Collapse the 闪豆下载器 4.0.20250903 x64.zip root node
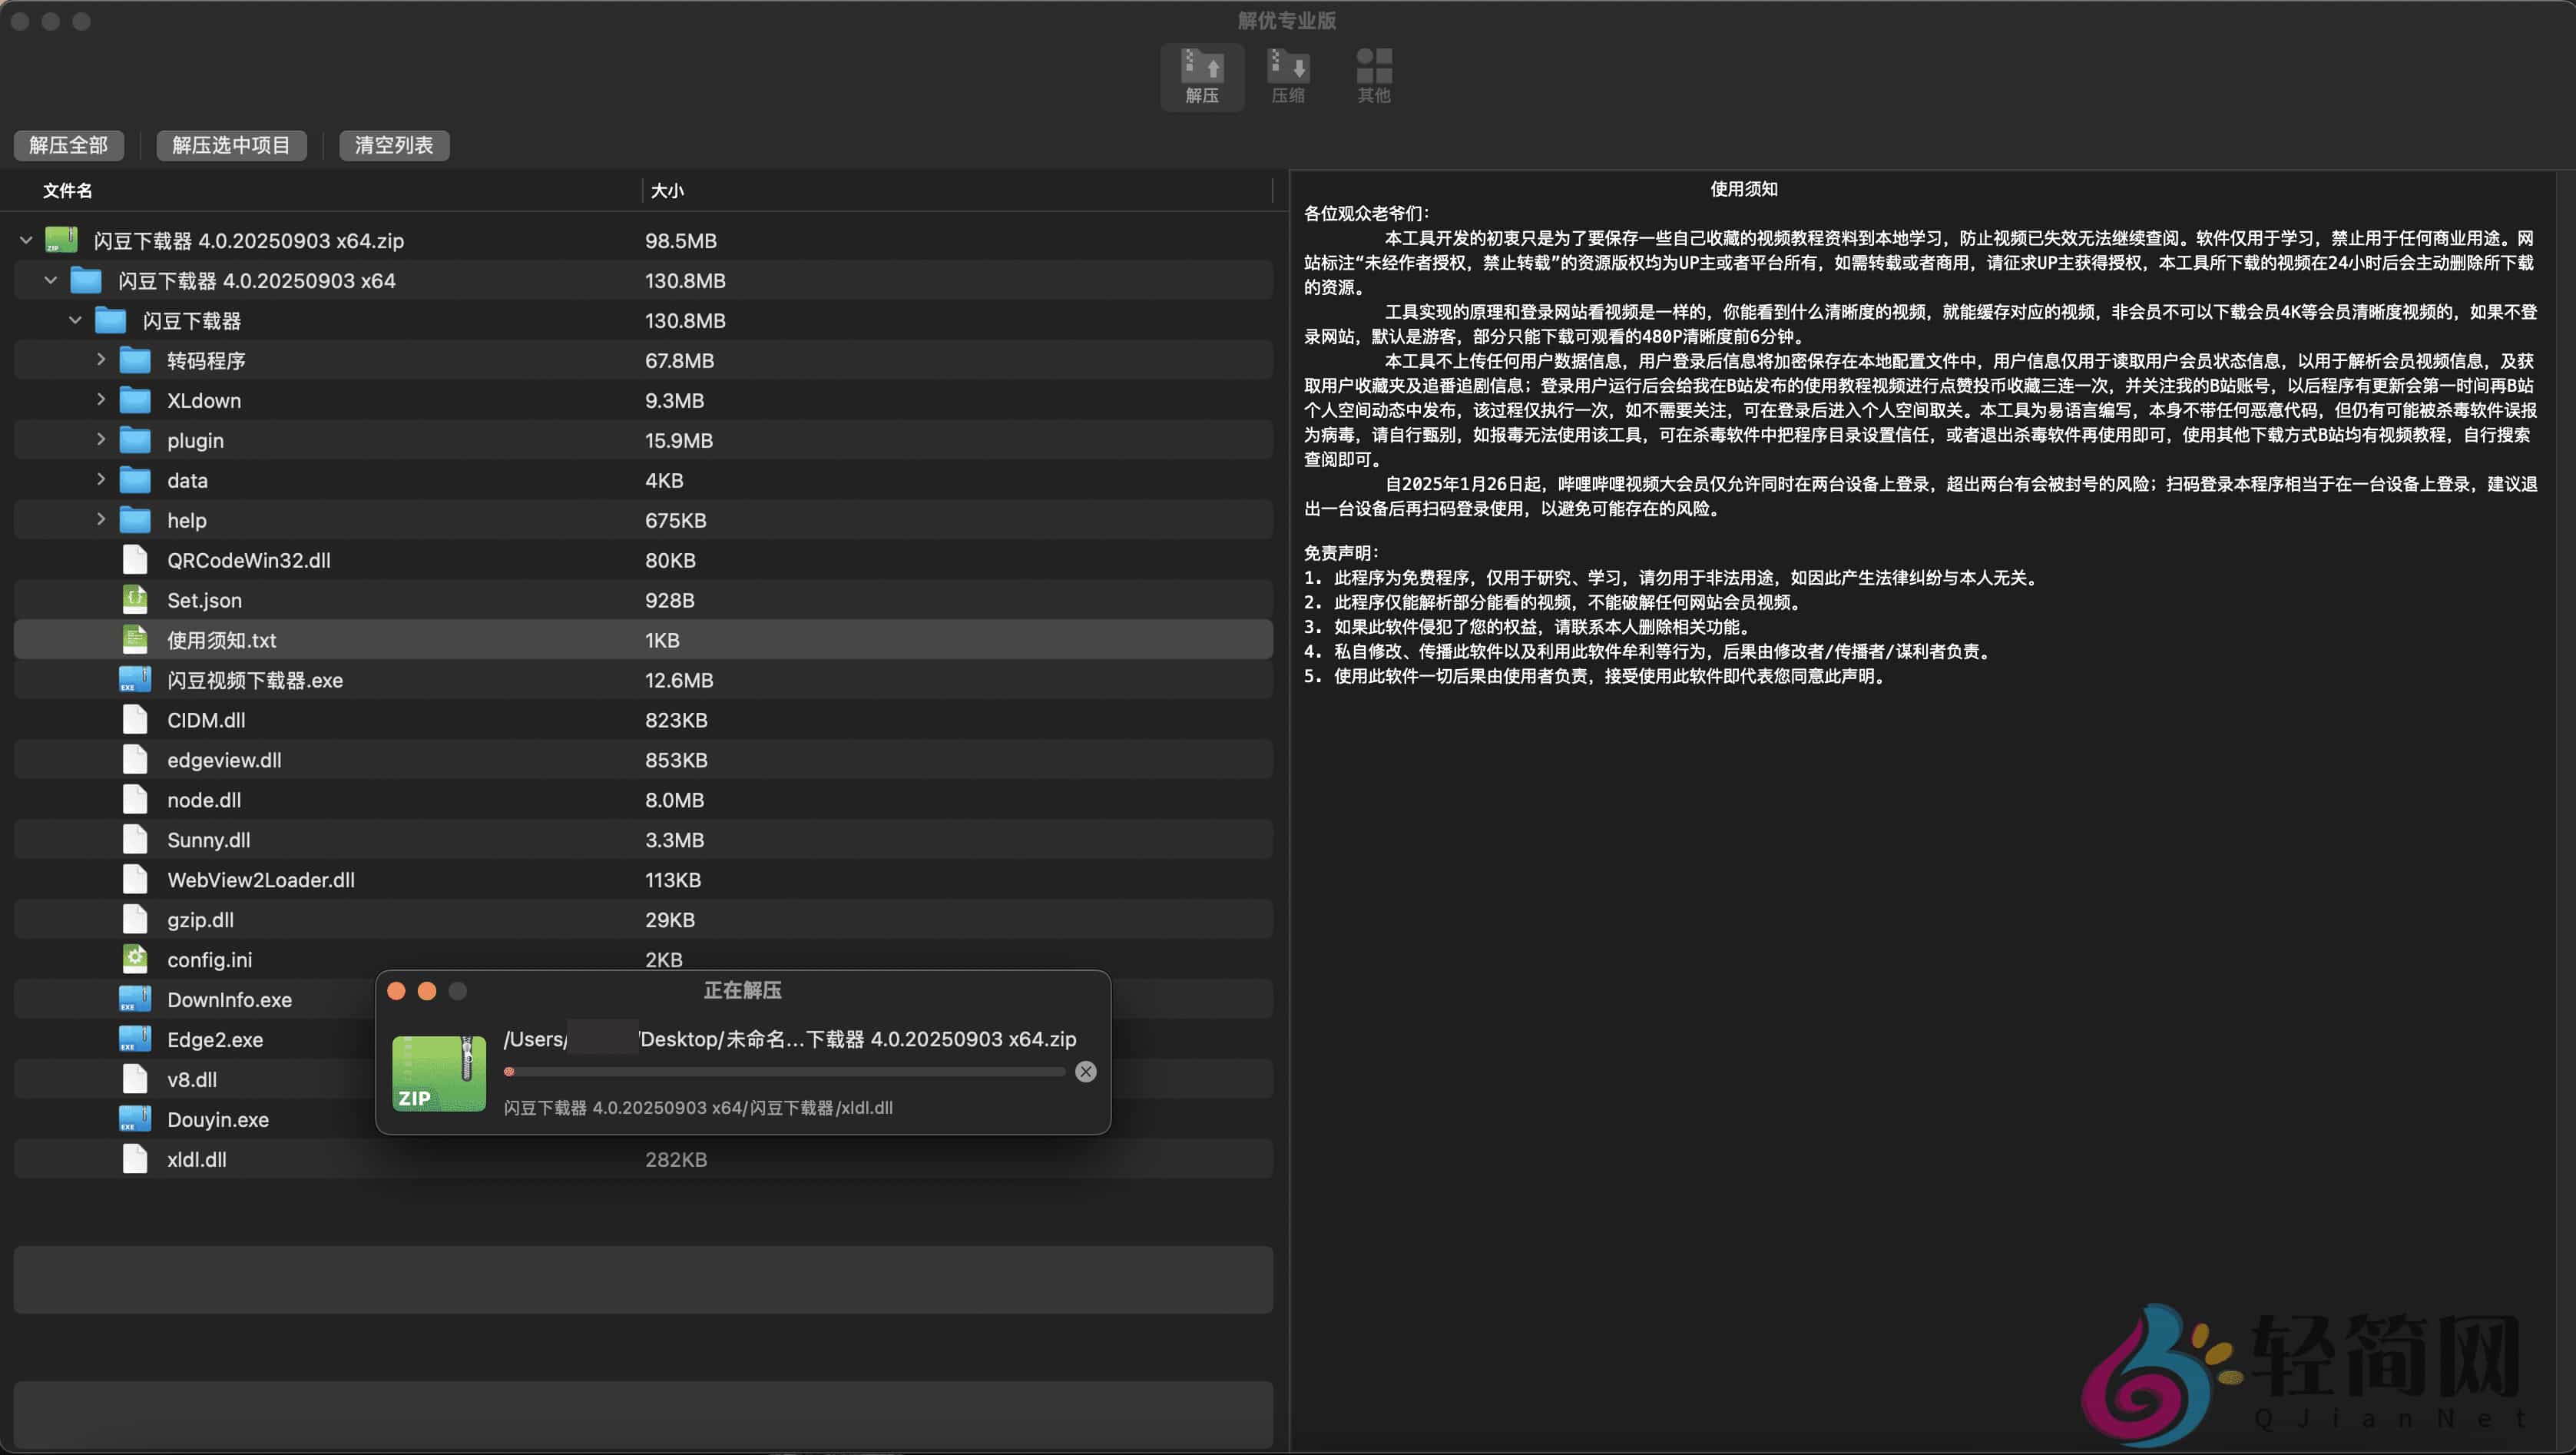The height and width of the screenshot is (1455, 2576). click(x=25, y=240)
